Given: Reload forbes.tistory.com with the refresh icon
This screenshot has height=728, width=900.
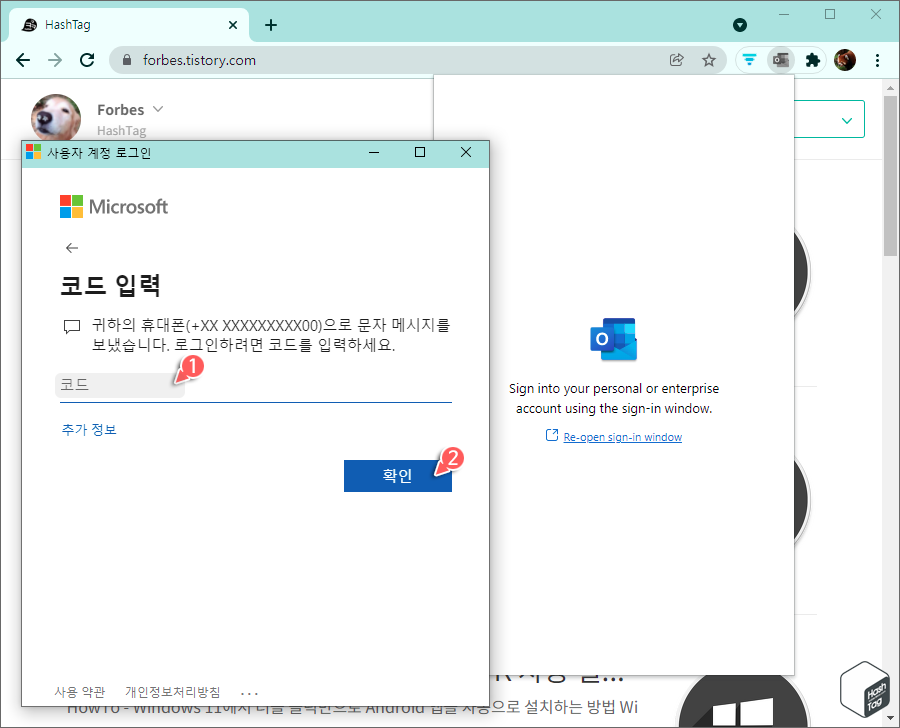Looking at the screenshot, I should coord(87,60).
